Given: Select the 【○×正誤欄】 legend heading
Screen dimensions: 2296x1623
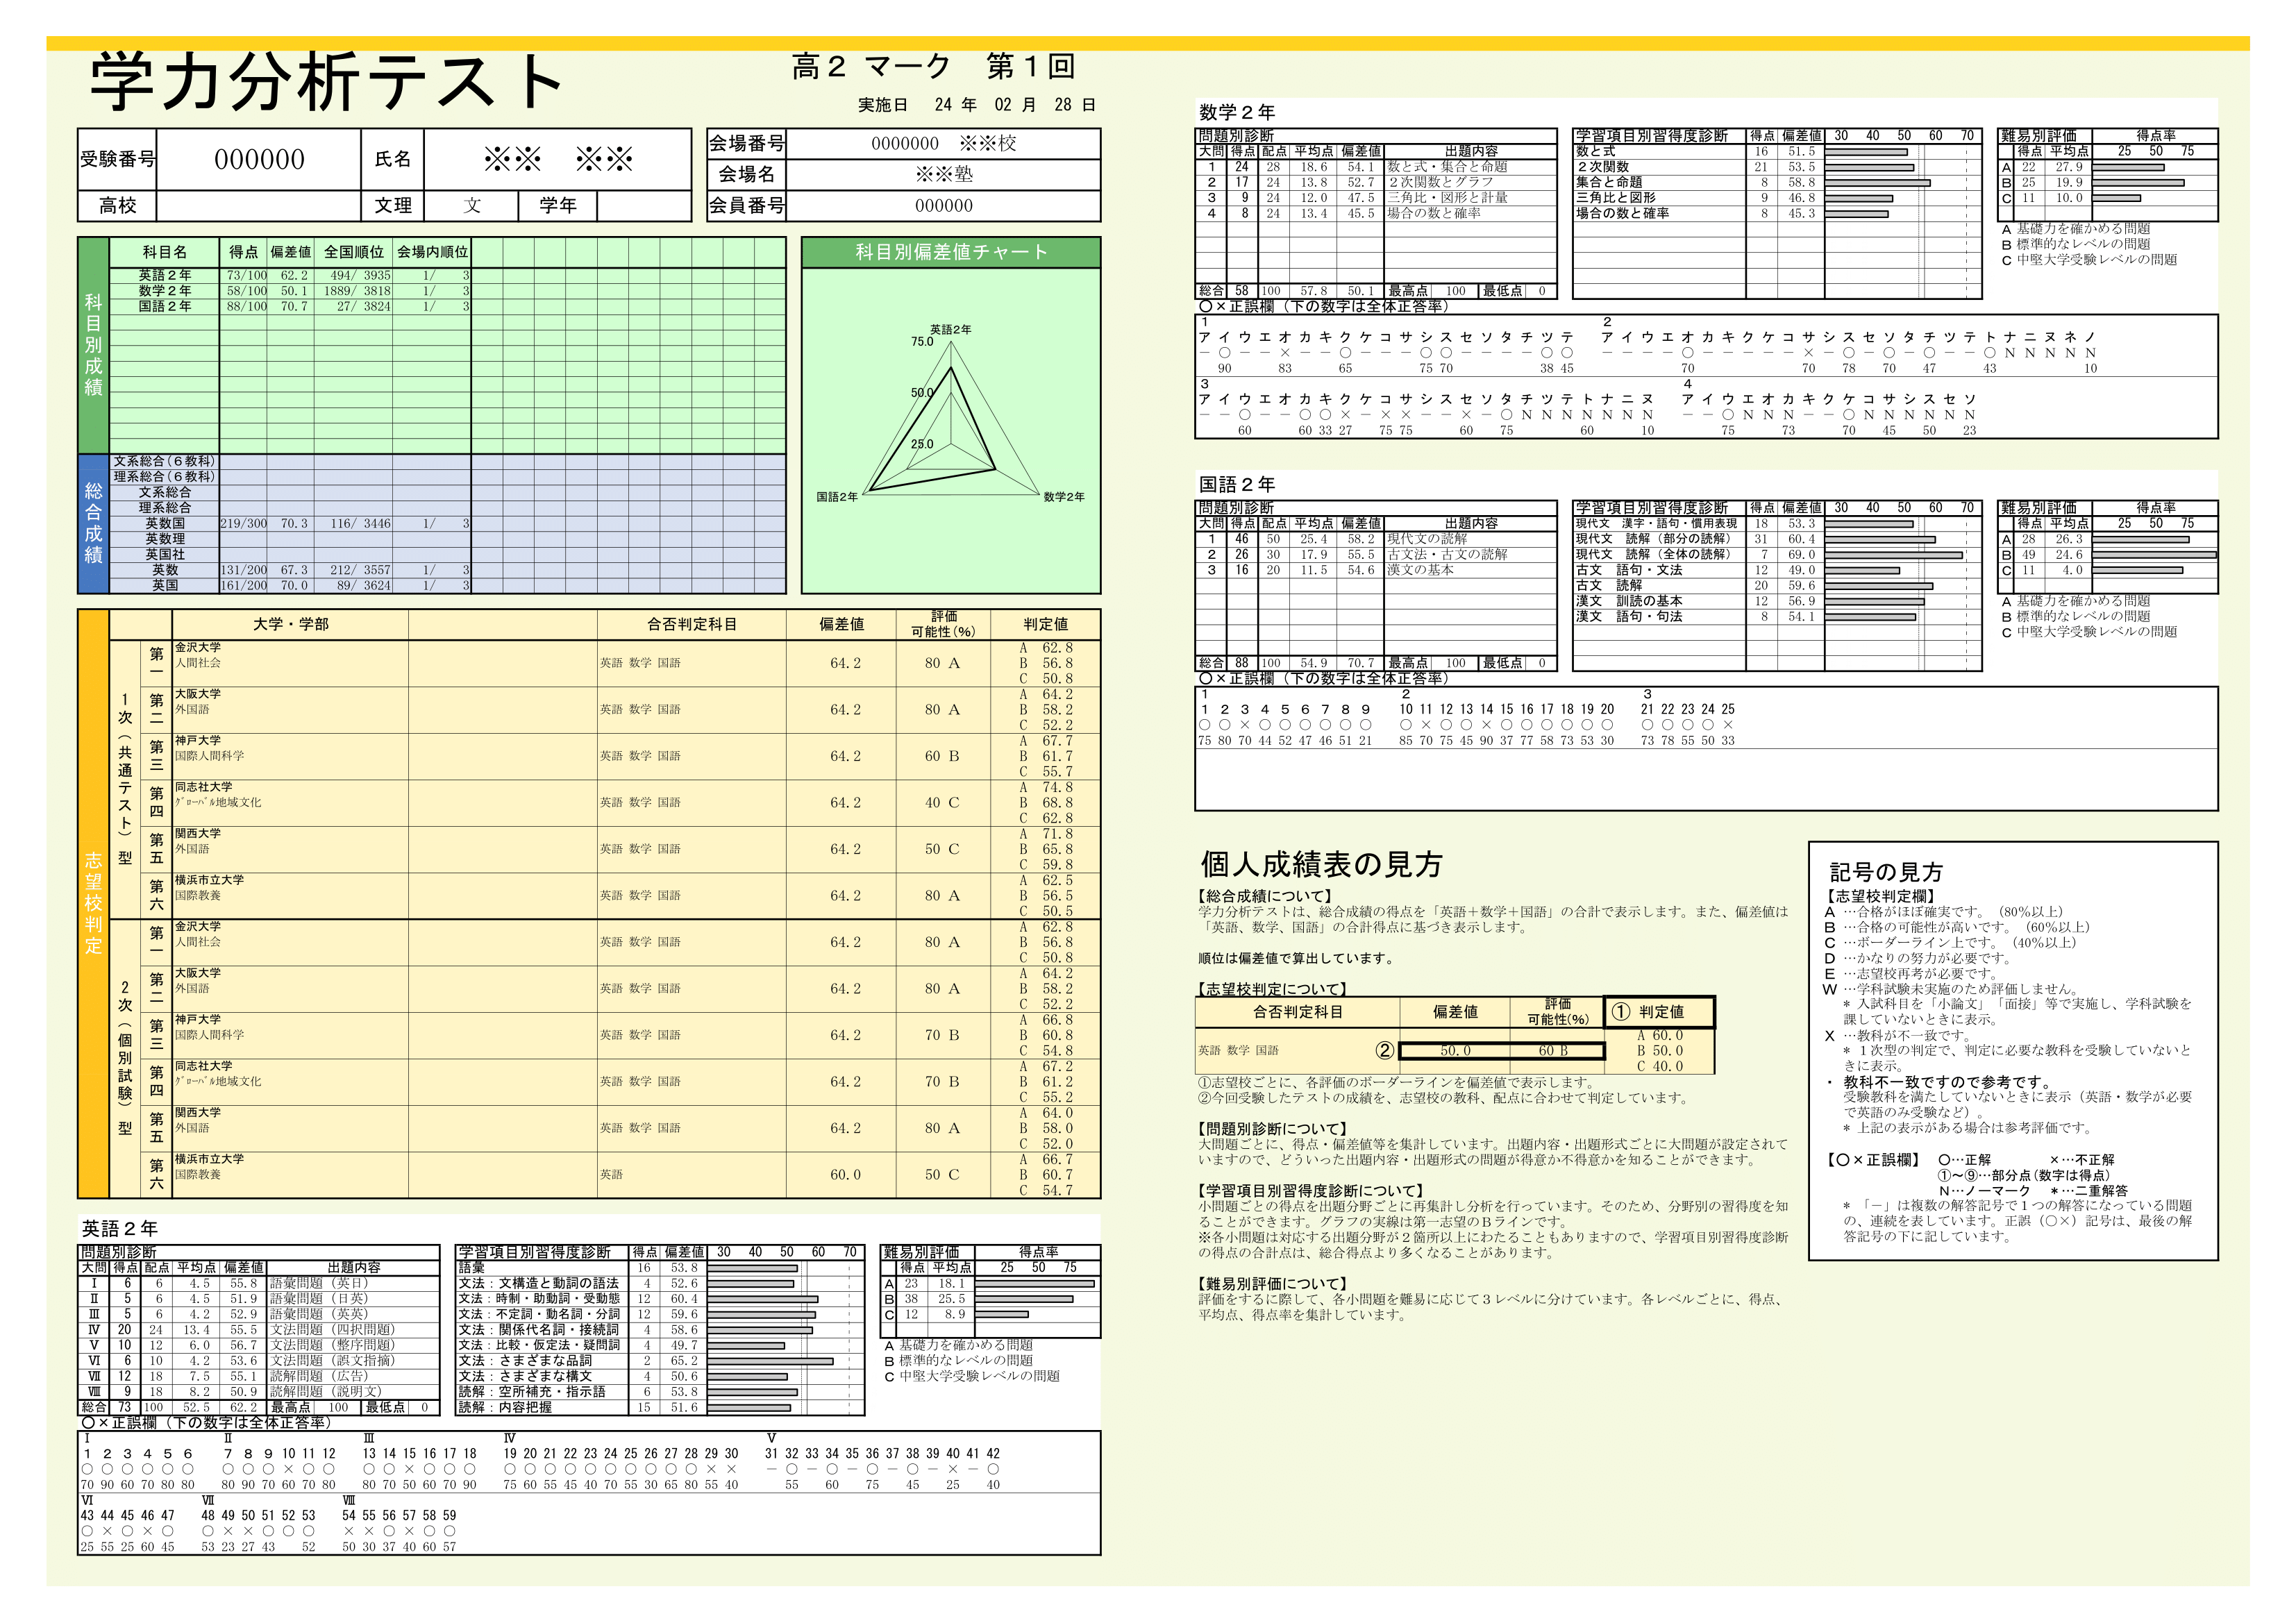Looking at the screenshot, I should 1873,1159.
